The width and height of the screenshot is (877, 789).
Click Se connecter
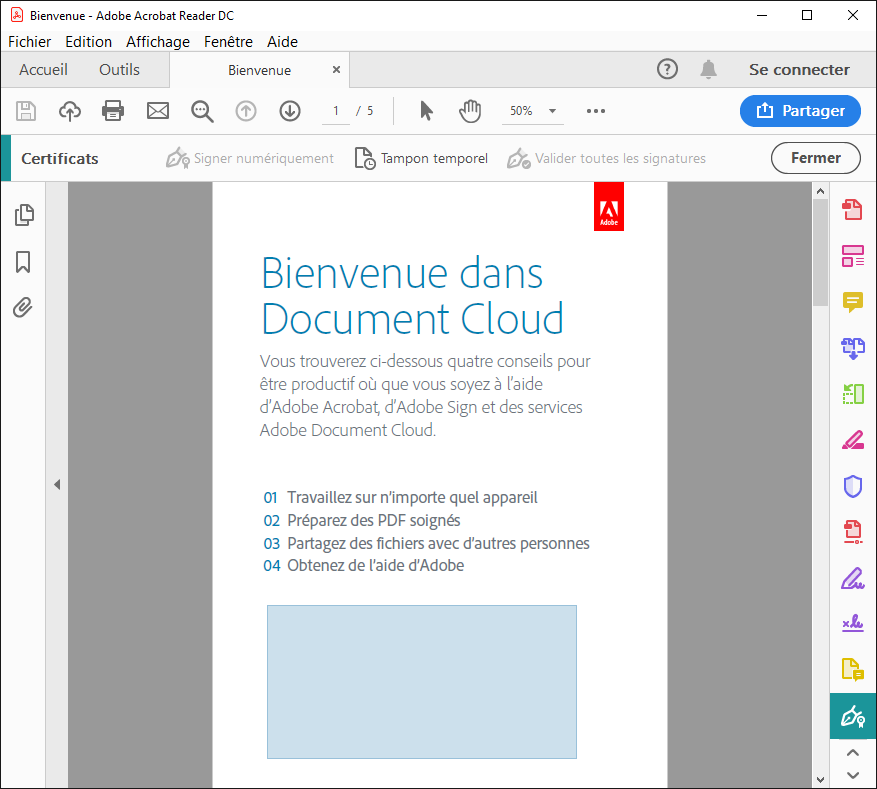[x=799, y=69]
